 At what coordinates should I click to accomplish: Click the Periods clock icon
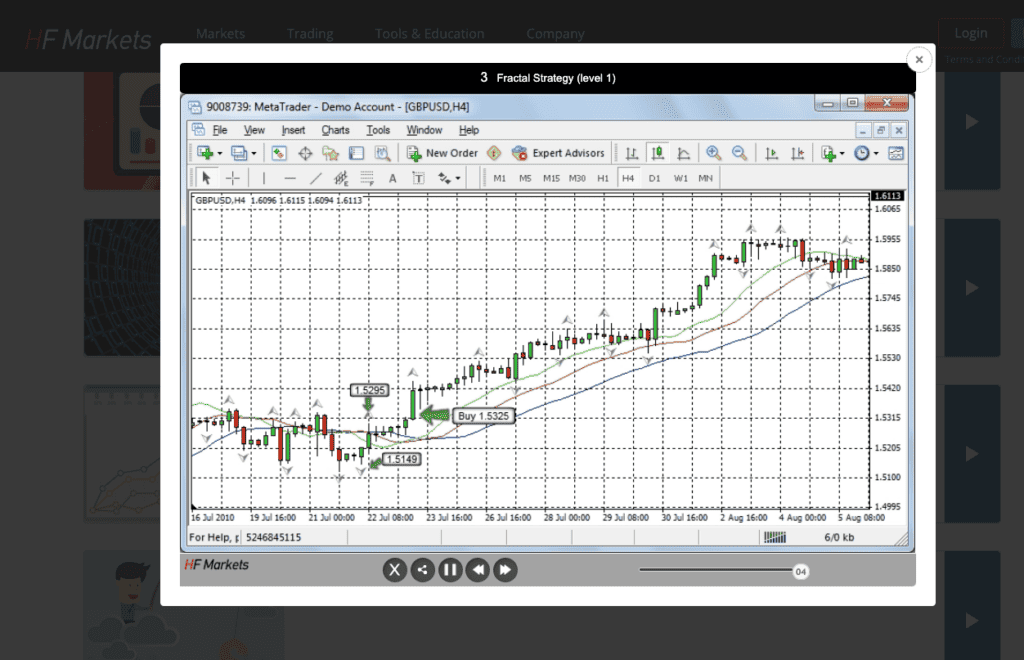coord(862,153)
